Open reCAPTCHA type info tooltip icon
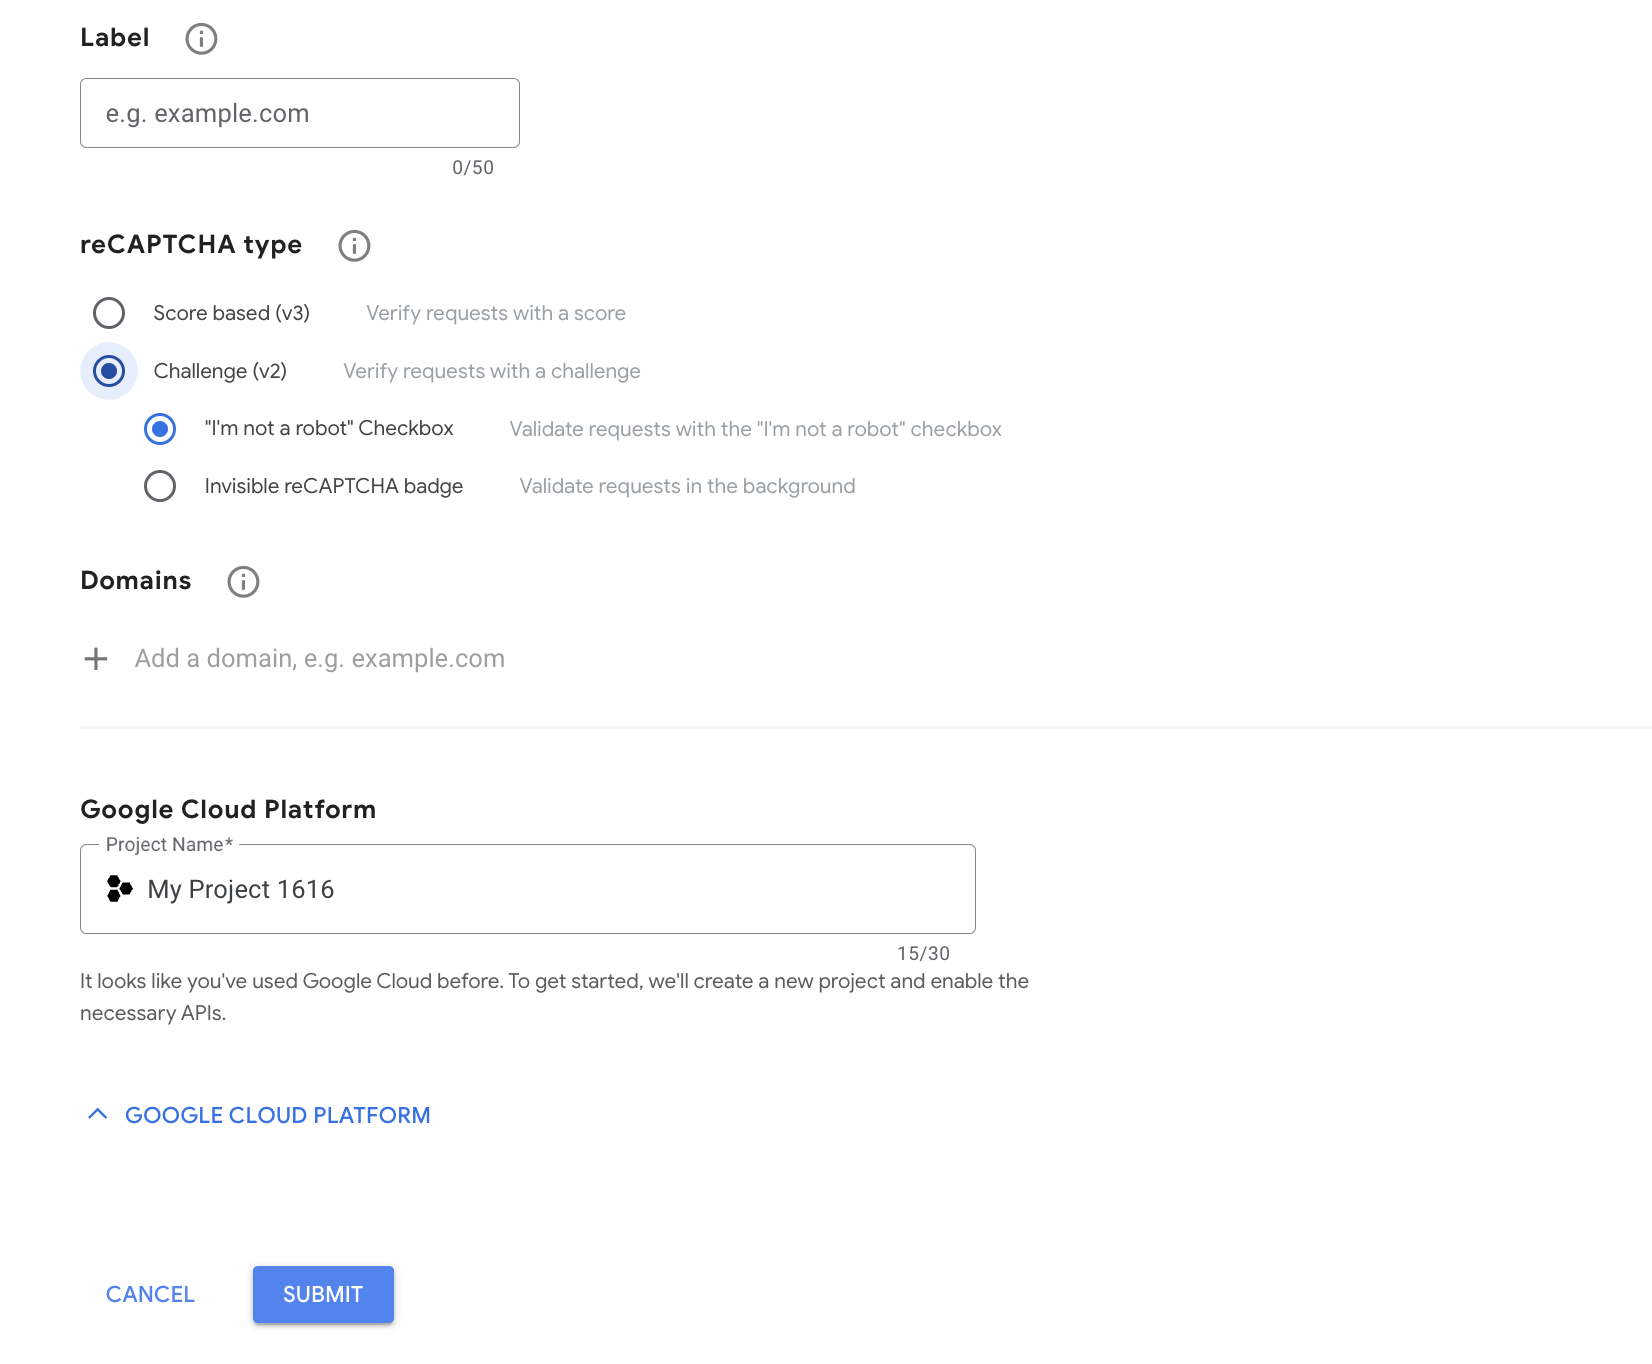This screenshot has width=1652, height=1364. (x=354, y=246)
